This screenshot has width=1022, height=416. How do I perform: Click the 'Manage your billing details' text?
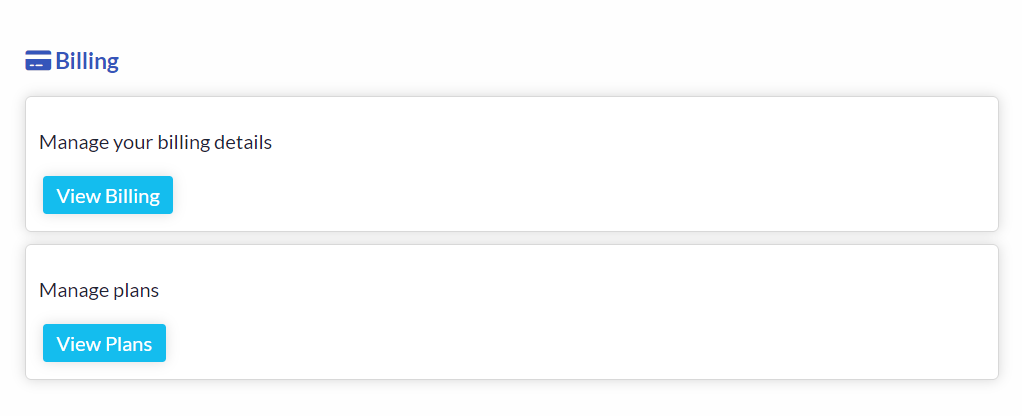[x=155, y=142]
